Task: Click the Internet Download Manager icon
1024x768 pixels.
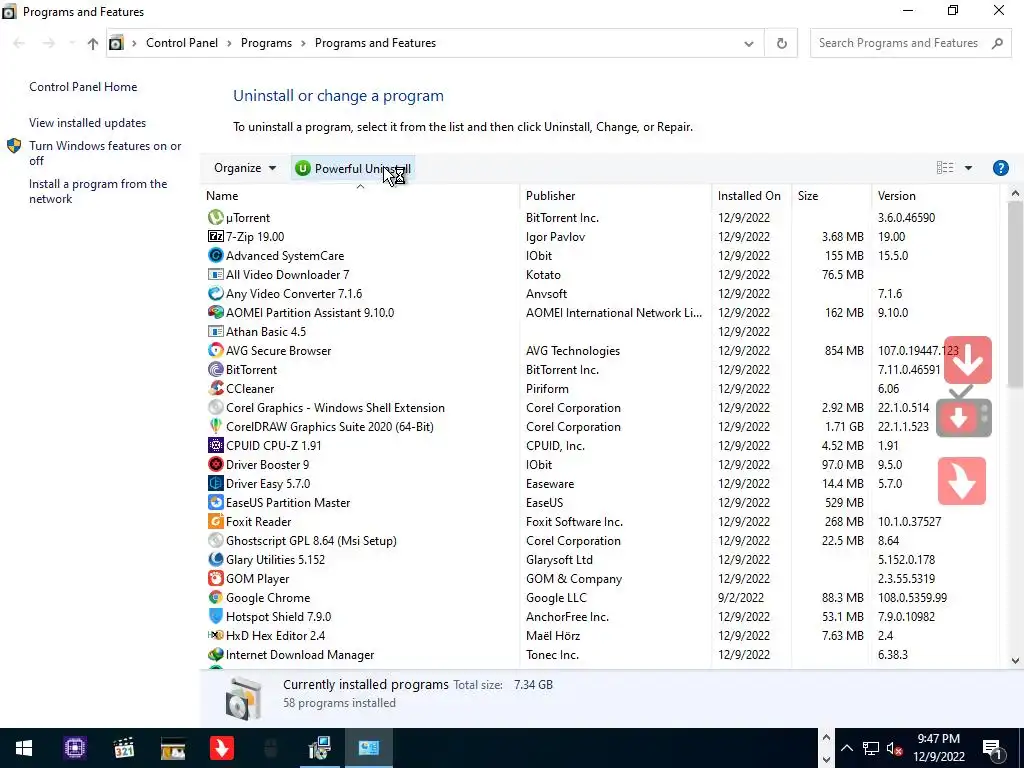Action: coord(216,654)
